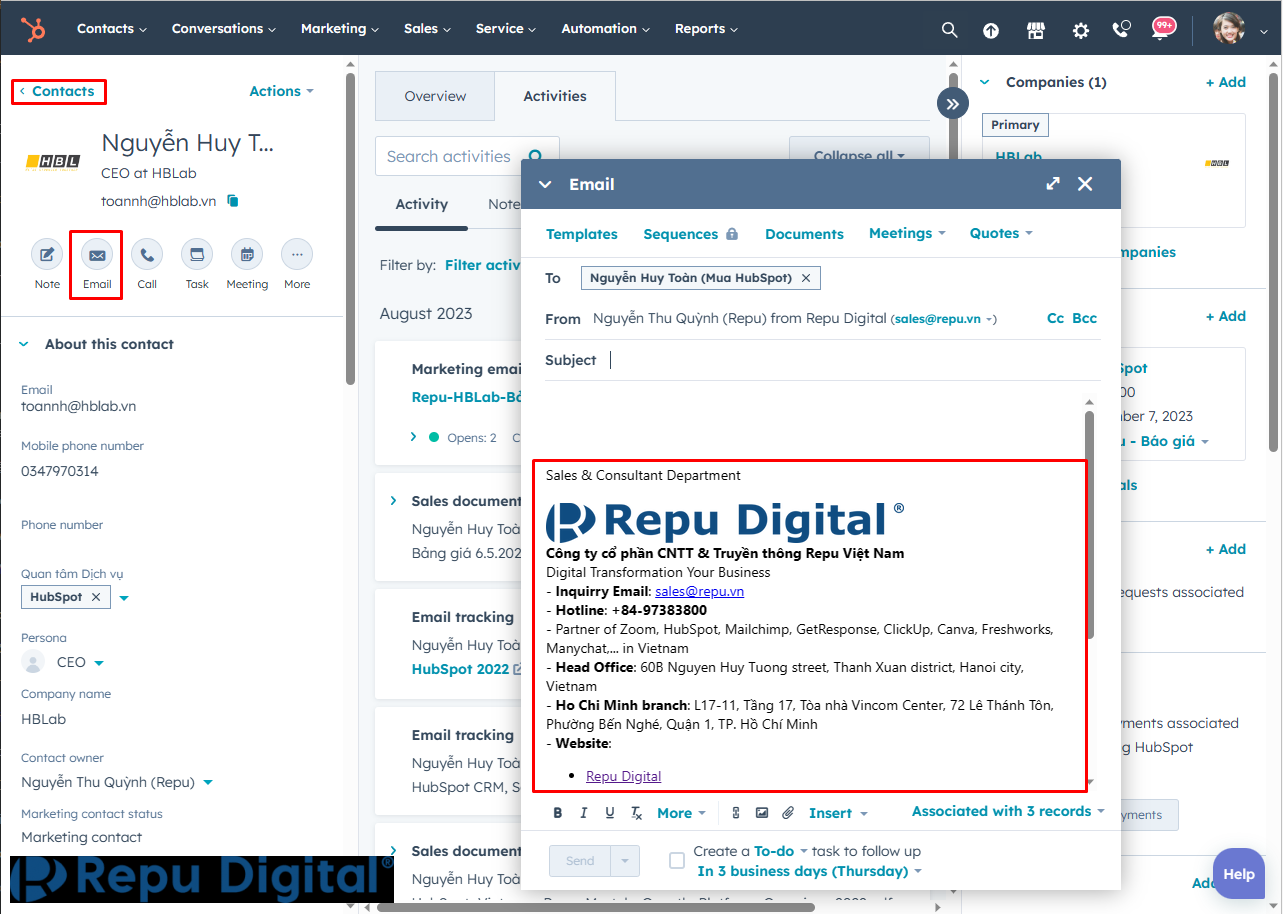
Task: Click the attach file paperclip icon
Action: click(788, 813)
